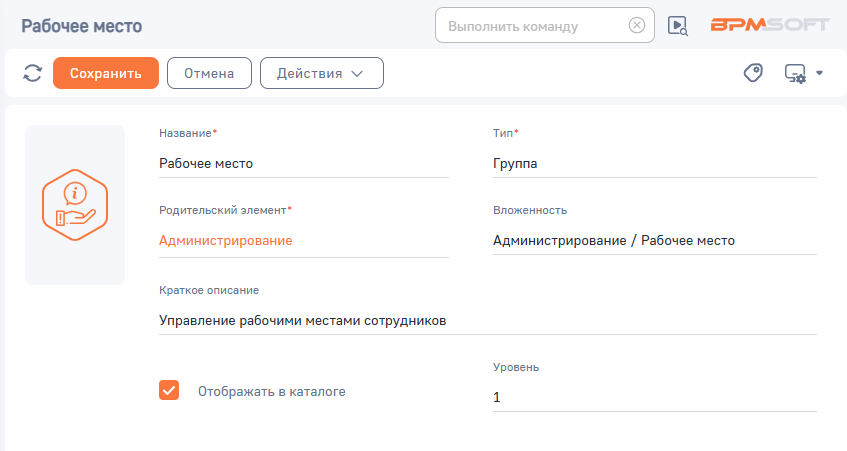The image size is (847, 451).
Task: Click the Уровень field value 1
Action: pyautogui.click(x=655, y=398)
